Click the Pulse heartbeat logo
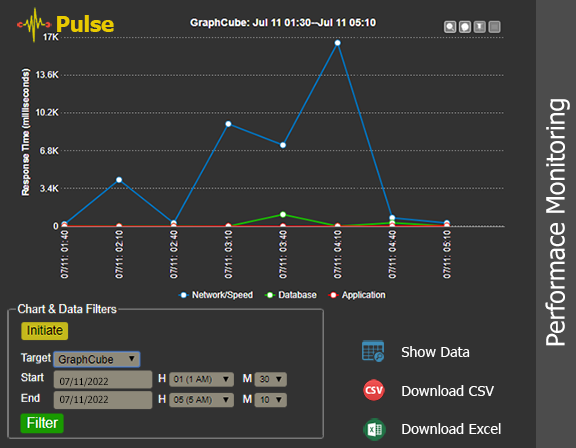This screenshot has height=448, width=576. pos(65,24)
